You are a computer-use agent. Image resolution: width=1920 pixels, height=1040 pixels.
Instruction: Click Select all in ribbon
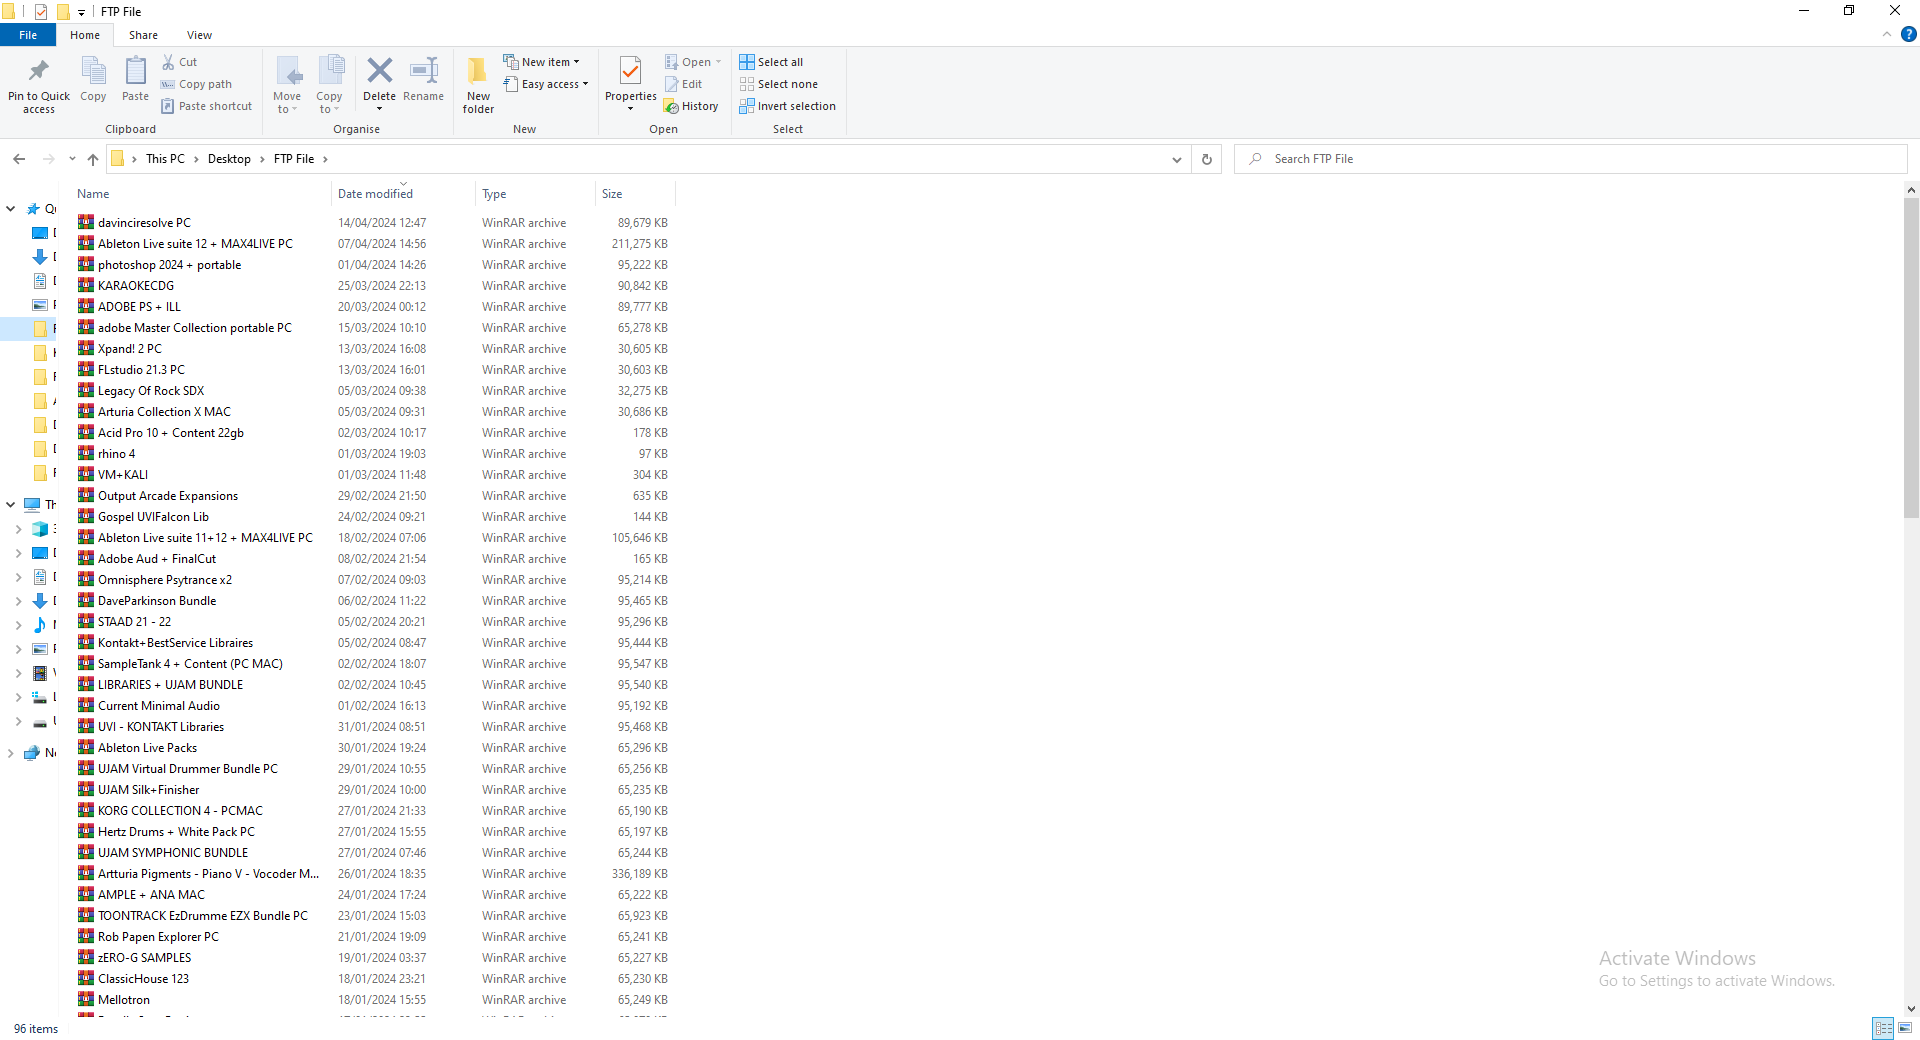pos(771,62)
